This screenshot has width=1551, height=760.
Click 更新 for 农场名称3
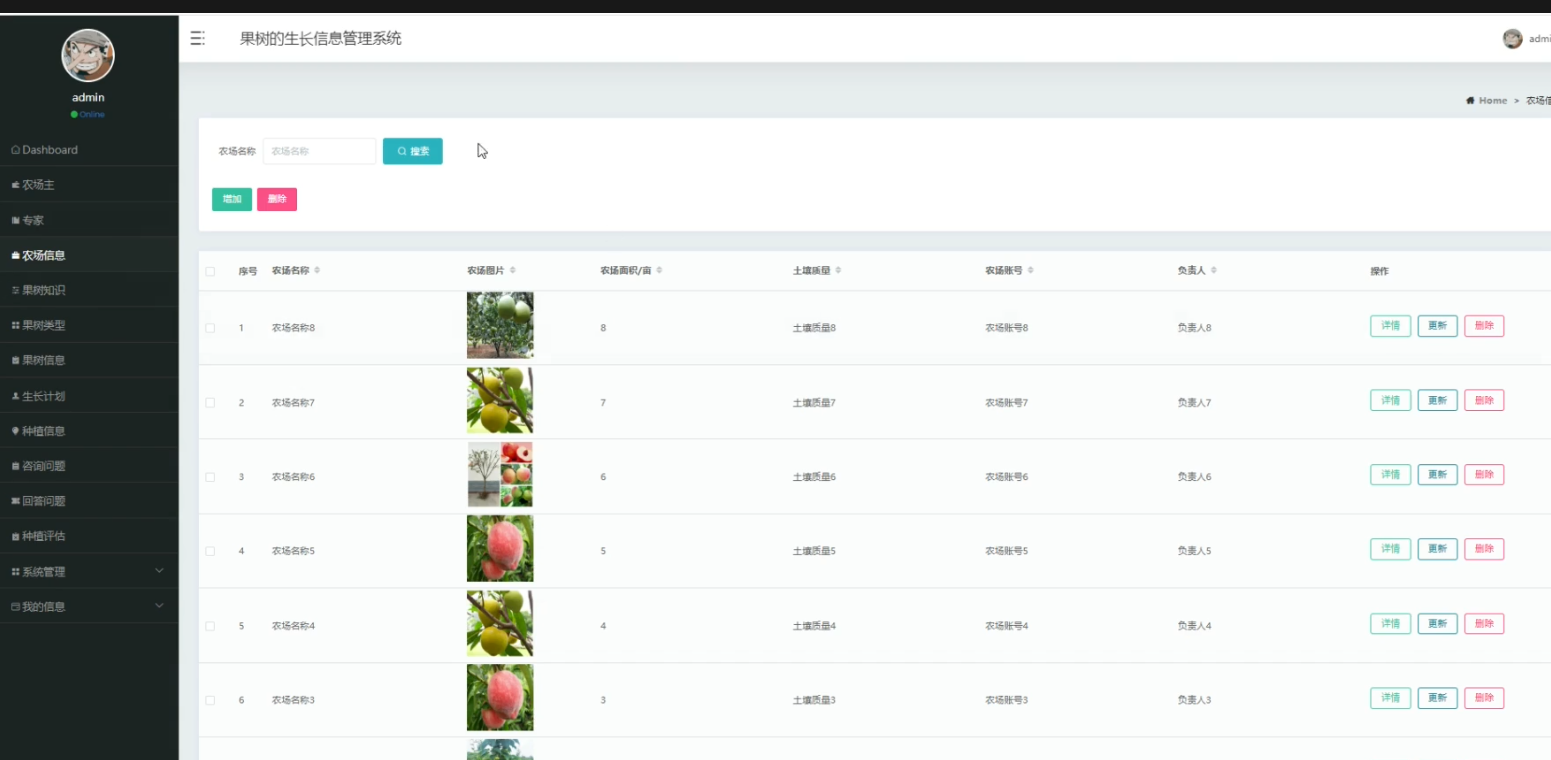[x=1437, y=698]
